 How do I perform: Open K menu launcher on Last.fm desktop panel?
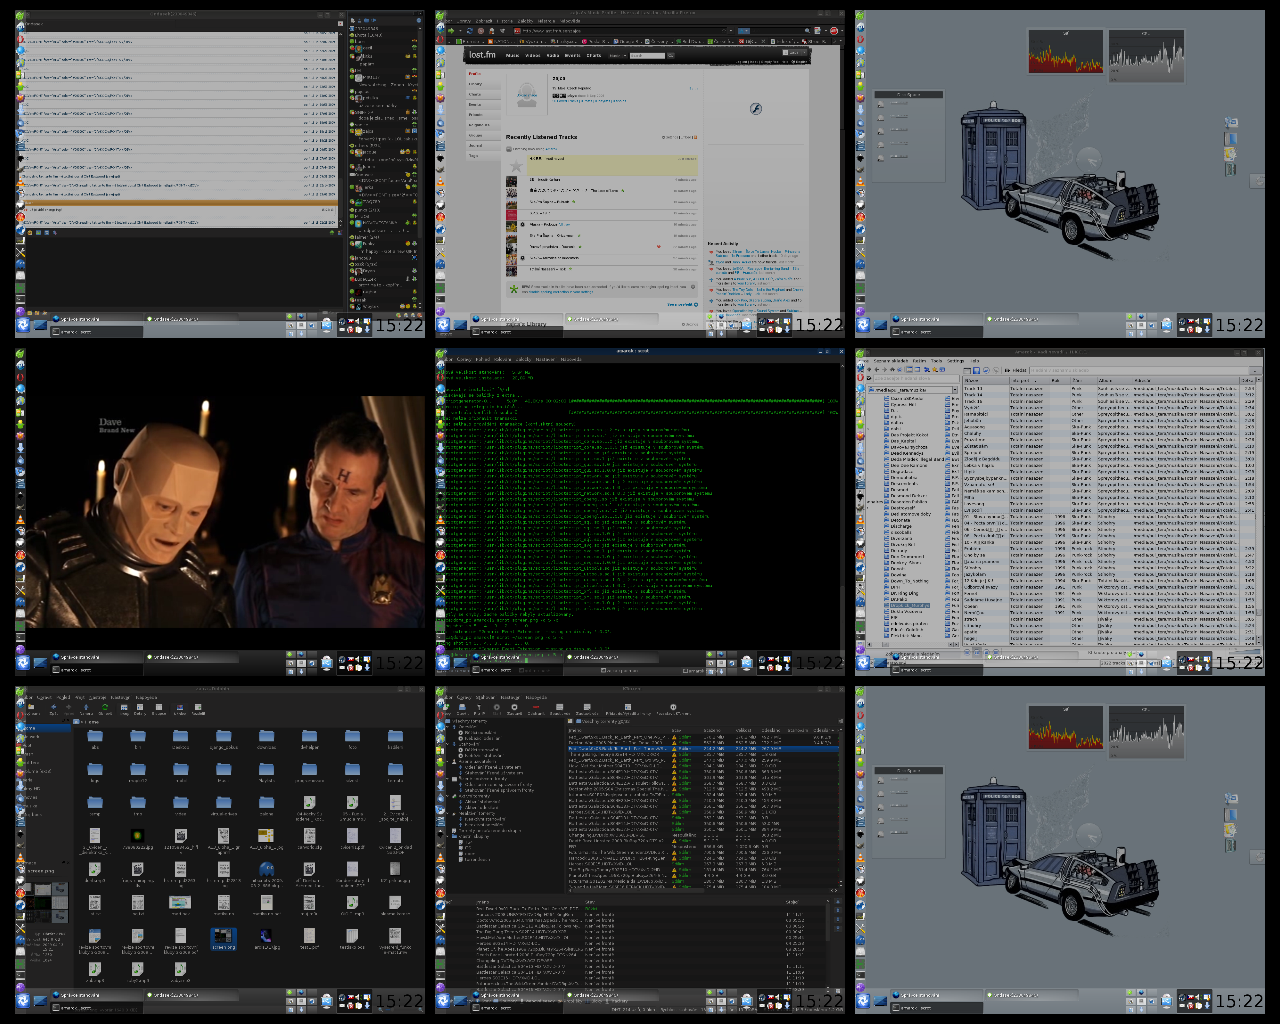click(x=444, y=324)
